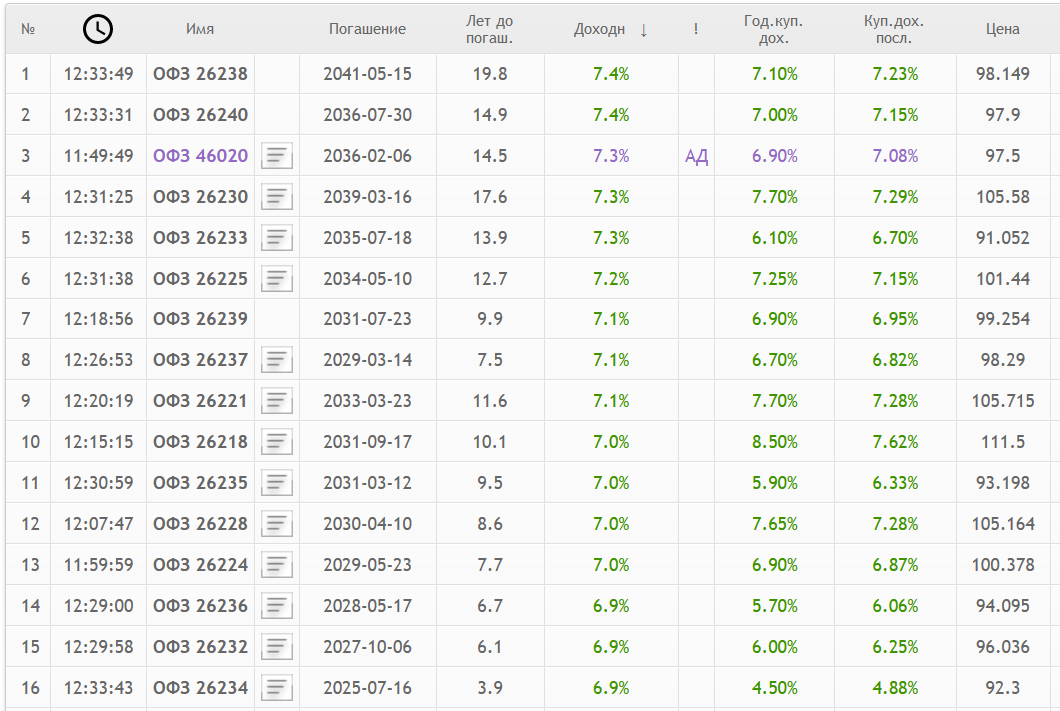Sort by the Цена column header
1060x711 pixels.
click(1003, 29)
